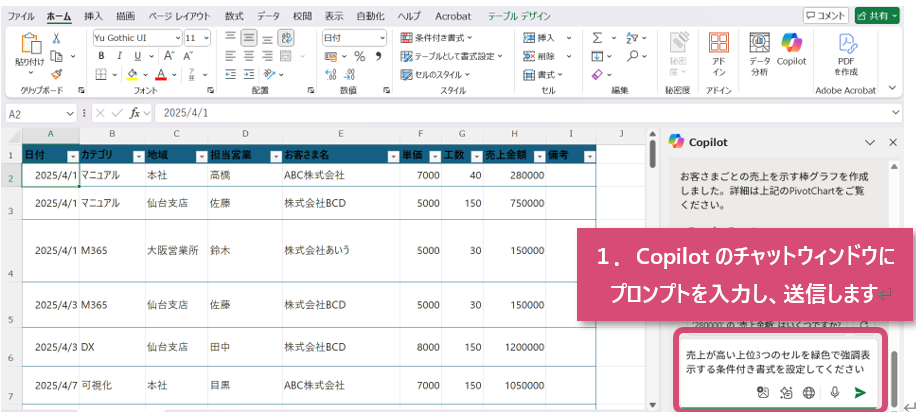Click the borders grid icon
The height and width of the screenshot is (412, 916).
click(100, 74)
